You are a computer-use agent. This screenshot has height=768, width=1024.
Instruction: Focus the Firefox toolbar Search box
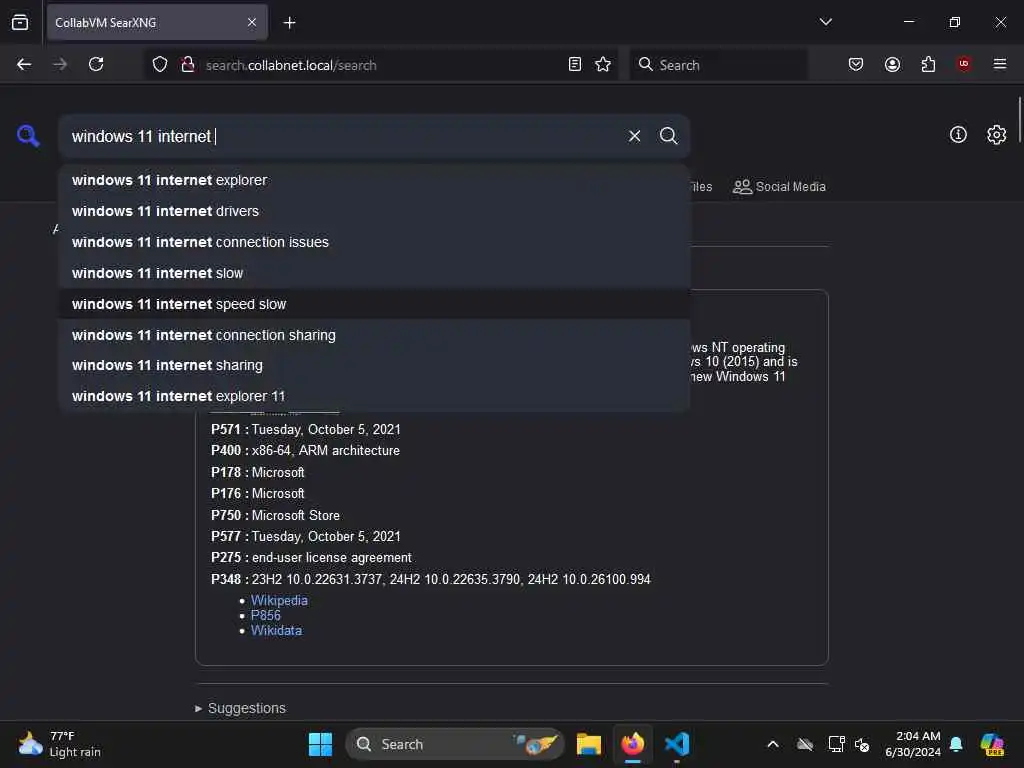pyautogui.click(x=718, y=65)
